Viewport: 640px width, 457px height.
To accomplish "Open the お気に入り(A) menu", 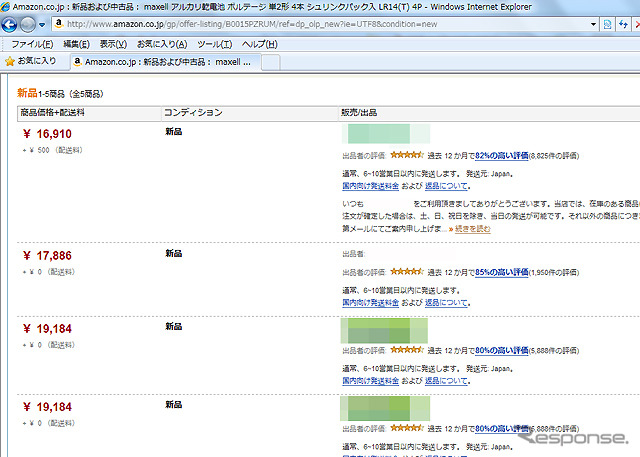I will pos(162,44).
